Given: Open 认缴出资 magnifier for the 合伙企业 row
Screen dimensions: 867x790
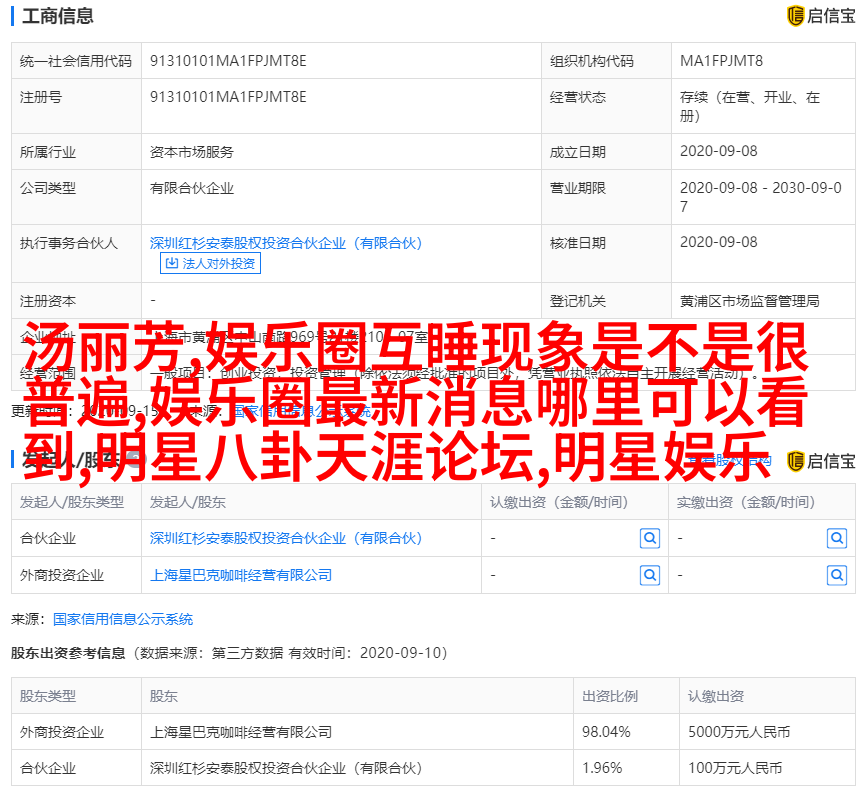Looking at the screenshot, I should coord(650,538).
